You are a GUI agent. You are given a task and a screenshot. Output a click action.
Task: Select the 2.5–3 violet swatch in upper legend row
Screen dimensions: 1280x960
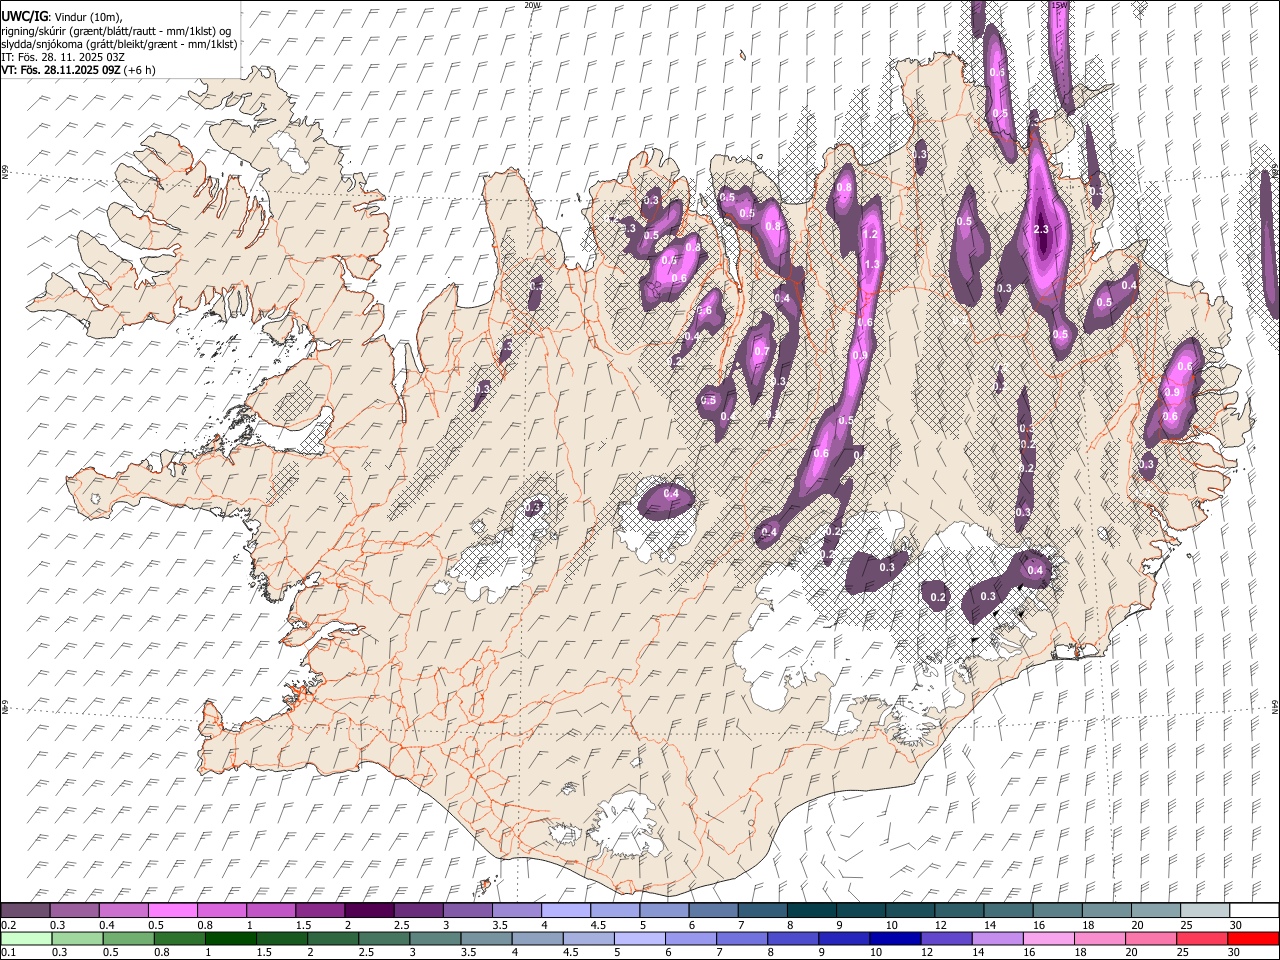(x=418, y=910)
